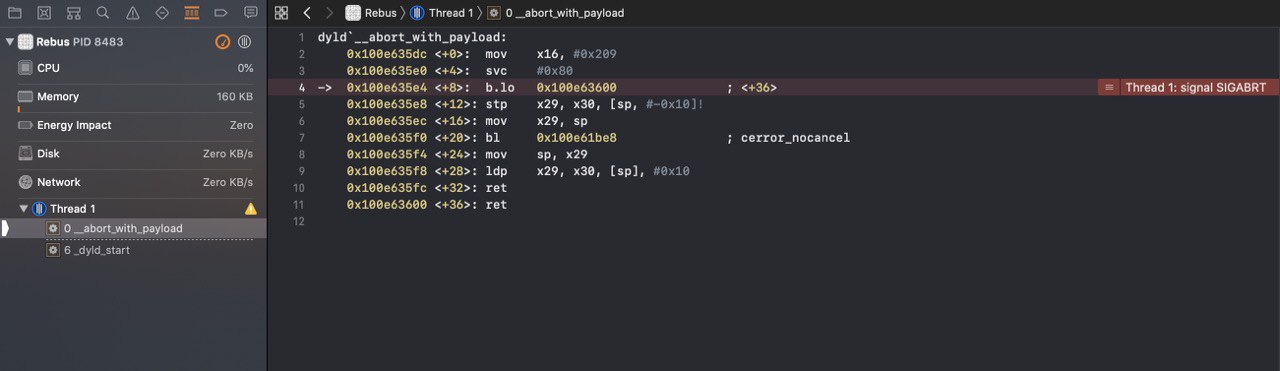
Task: Click the gear icon of 6 _dyld_start frame
Action: point(54,250)
